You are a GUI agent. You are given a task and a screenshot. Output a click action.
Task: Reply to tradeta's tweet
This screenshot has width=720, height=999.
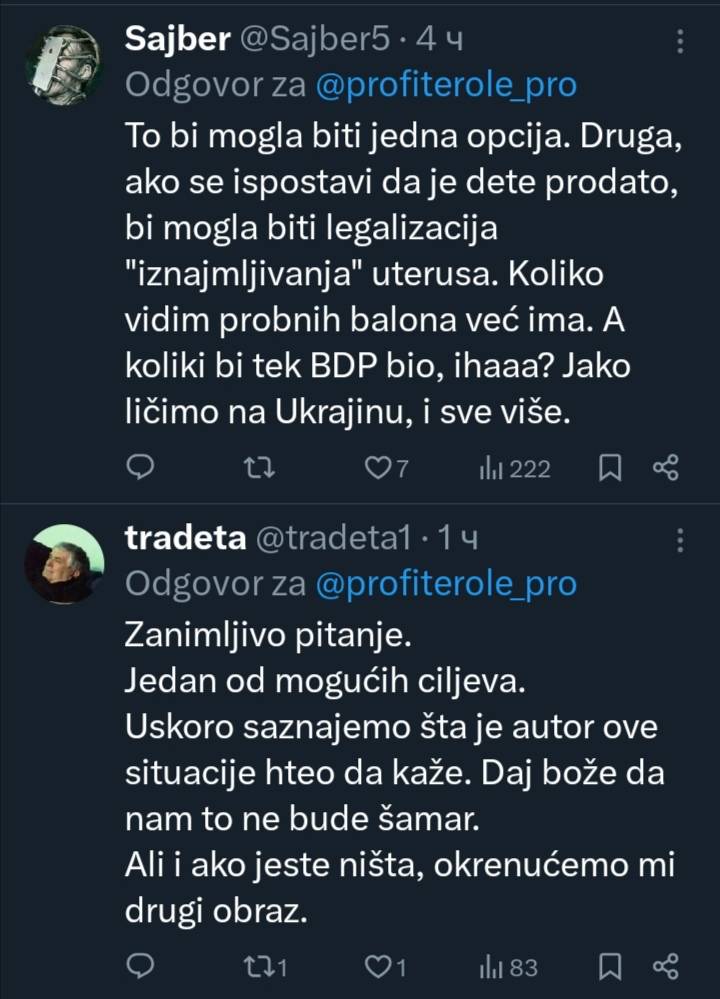(x=143, y=966)
